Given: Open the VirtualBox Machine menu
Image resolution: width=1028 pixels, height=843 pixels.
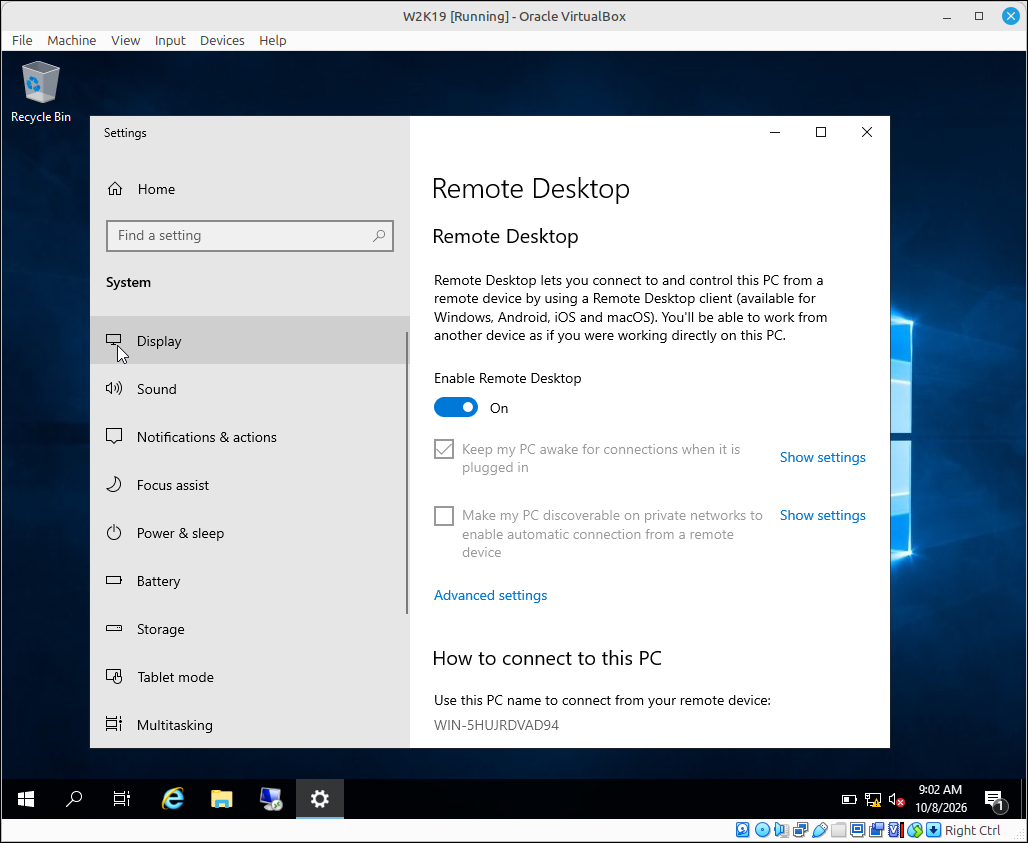Looking at the screenshot, I should tap(71, 41).
